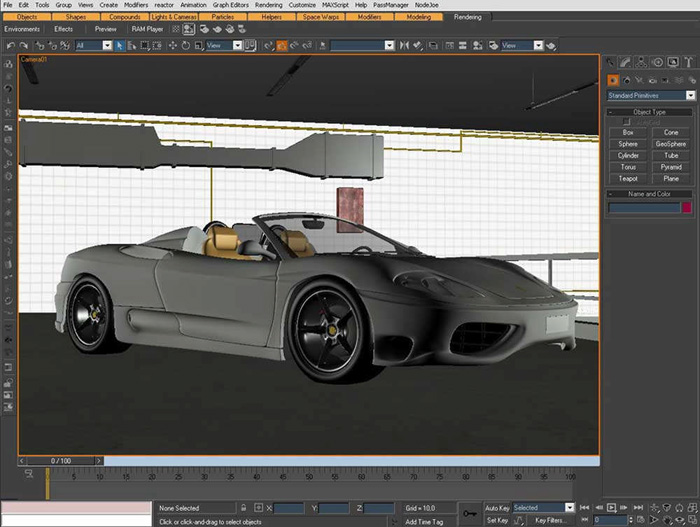The width and height of the screenshot is (700, 527).
Task: Click the red object color swatch
Action: pos(686,207)
